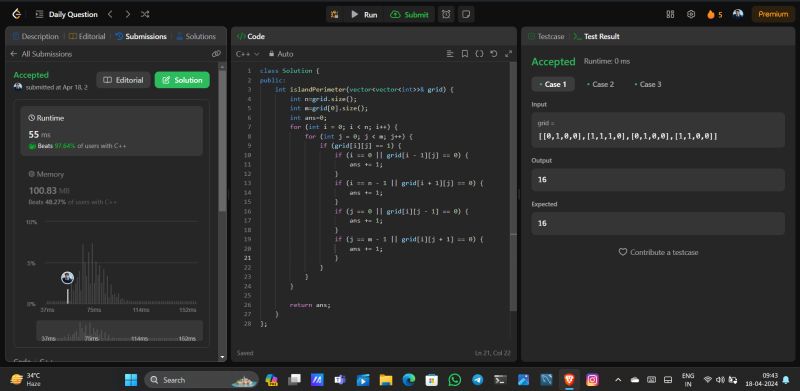Switch to the Editorial tab
800x391 pixels.
pyautogui.click(x=87, y=36)
